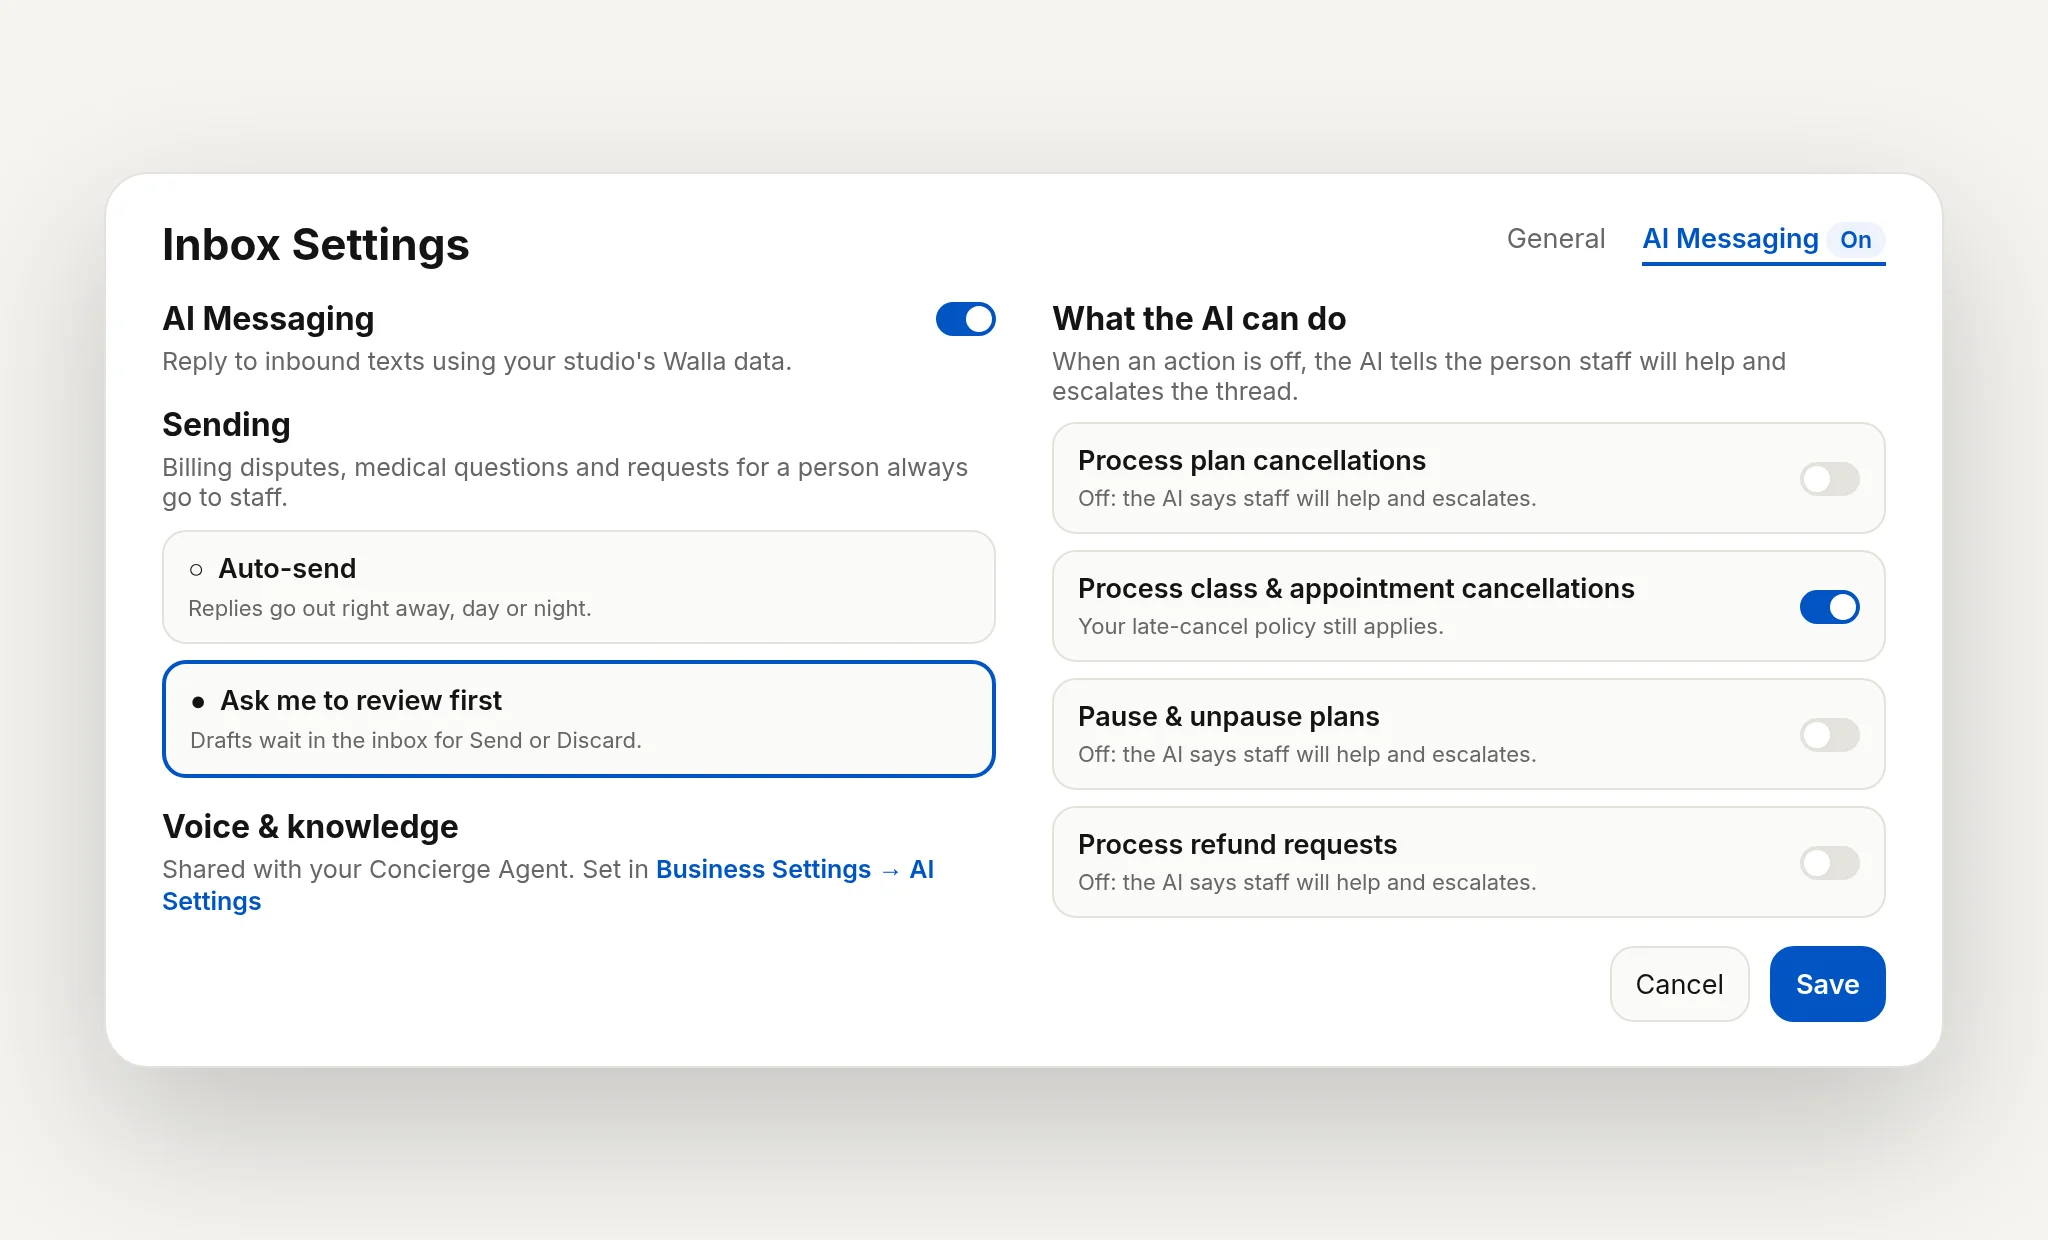Image resolution: width=2048 pixels, height=1240 pixels.
Task: Click the Pause & unpause plans label
Action: point(1228,717)
